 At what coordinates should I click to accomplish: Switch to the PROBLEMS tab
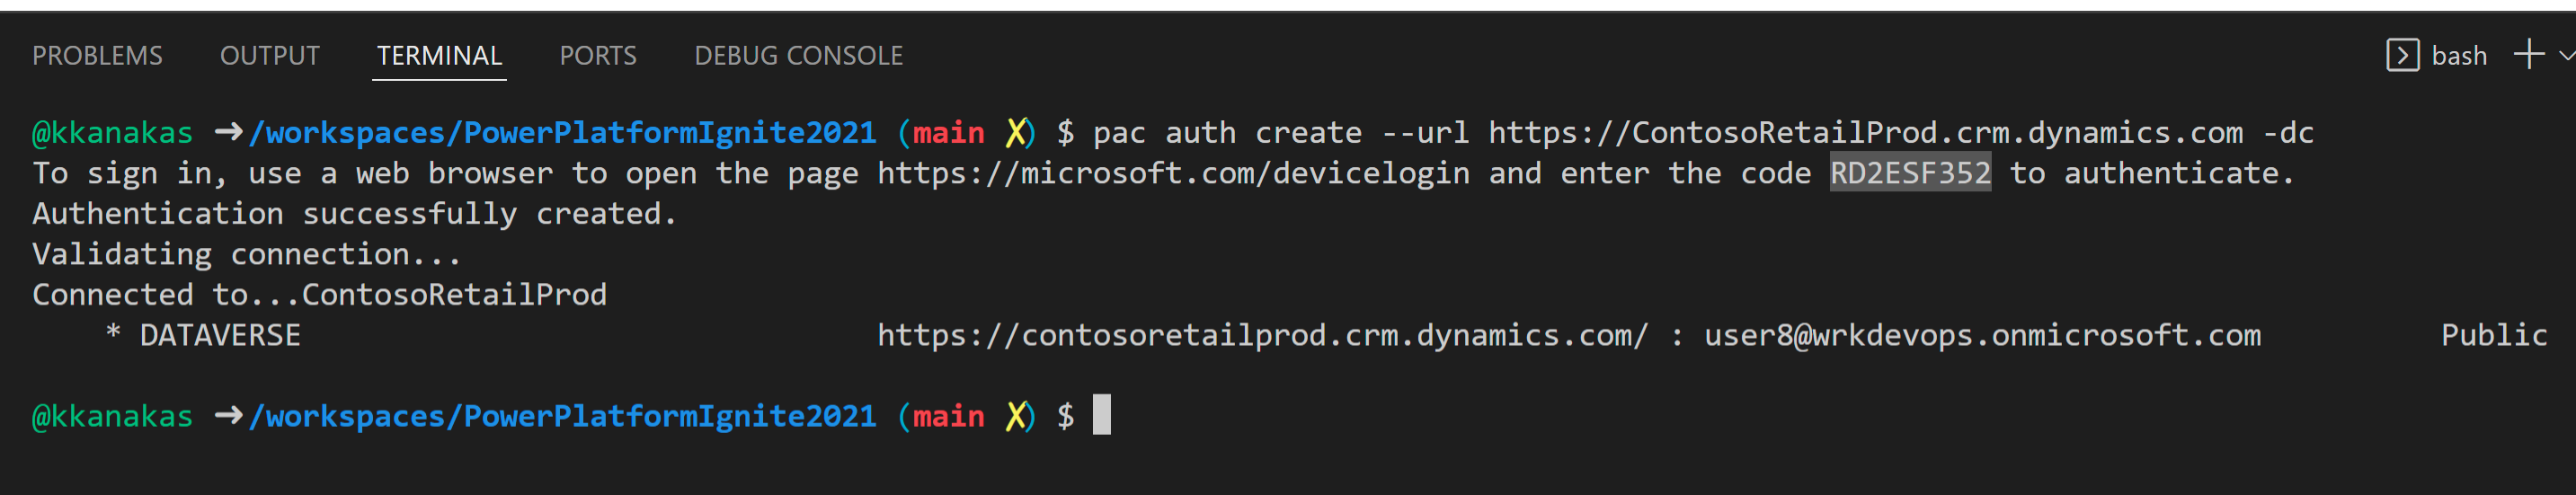tap(97, 56)
